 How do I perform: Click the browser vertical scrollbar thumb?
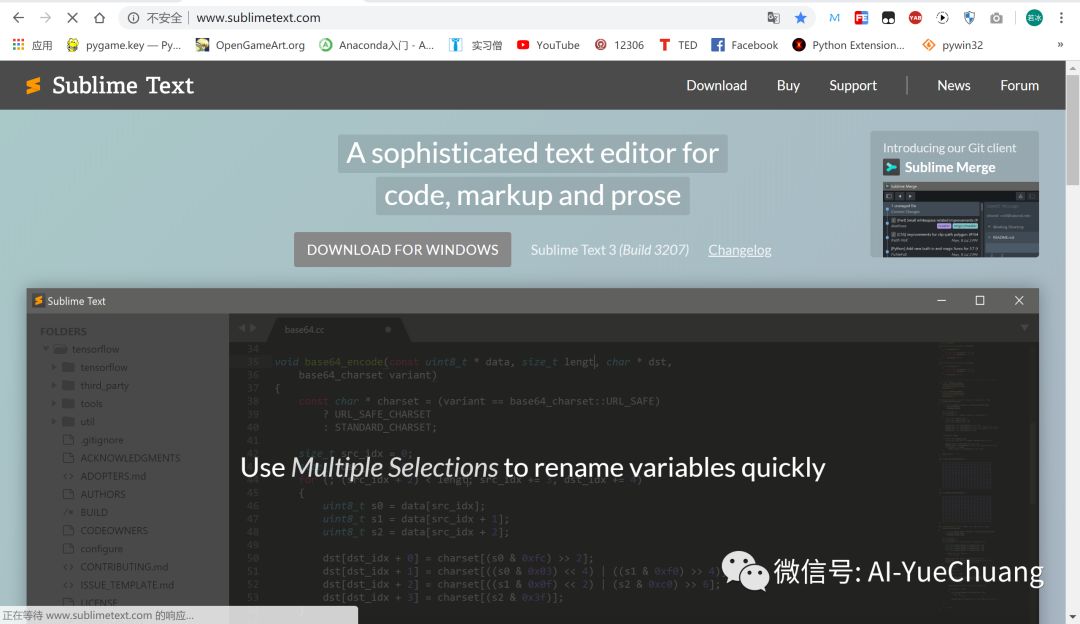[x=1072, y=129]
